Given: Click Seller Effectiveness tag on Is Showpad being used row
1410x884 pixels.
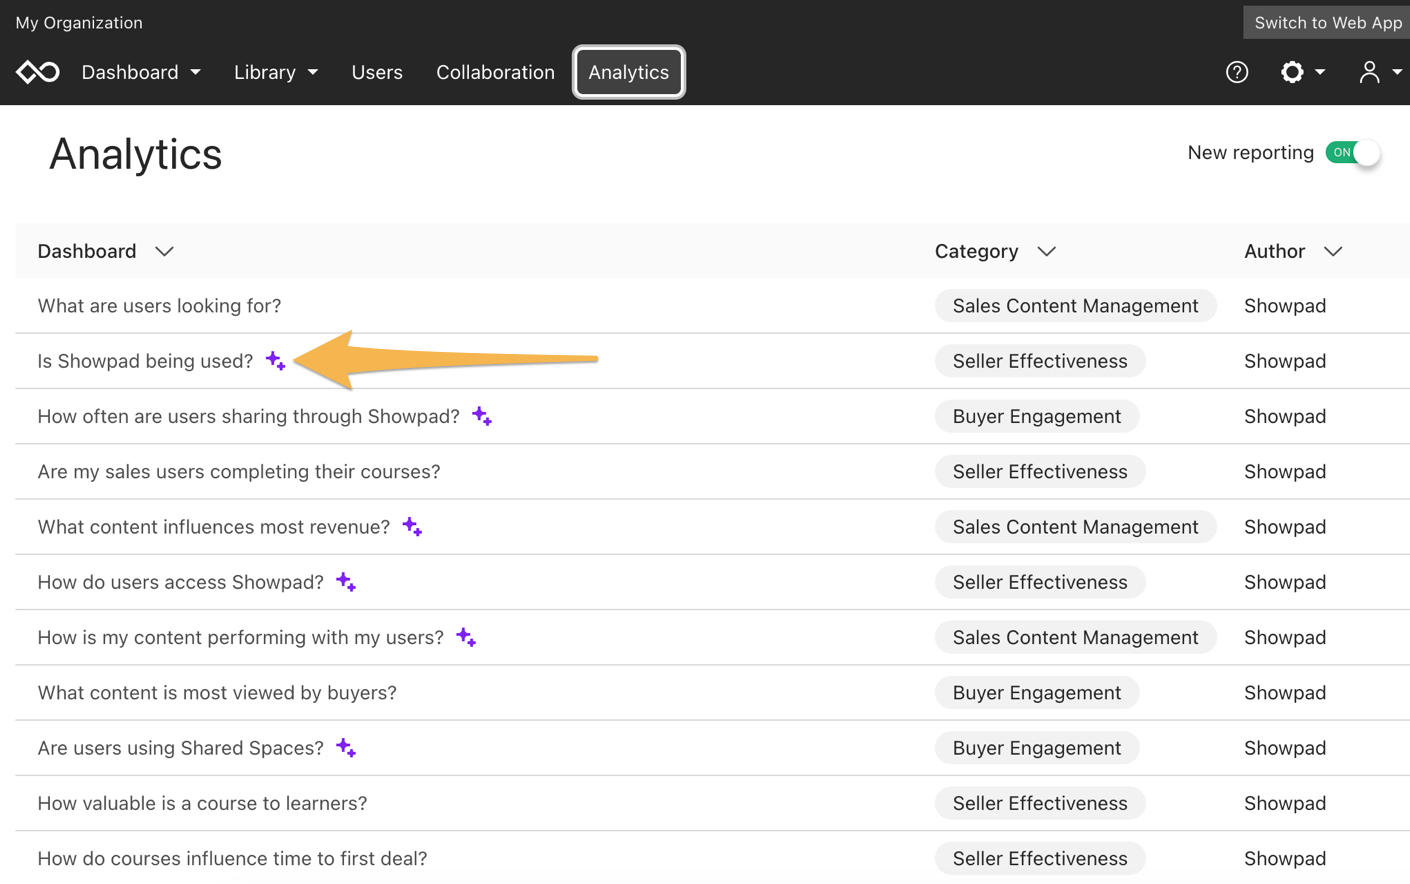Looking at the screenshot, I should point(1040,361).
